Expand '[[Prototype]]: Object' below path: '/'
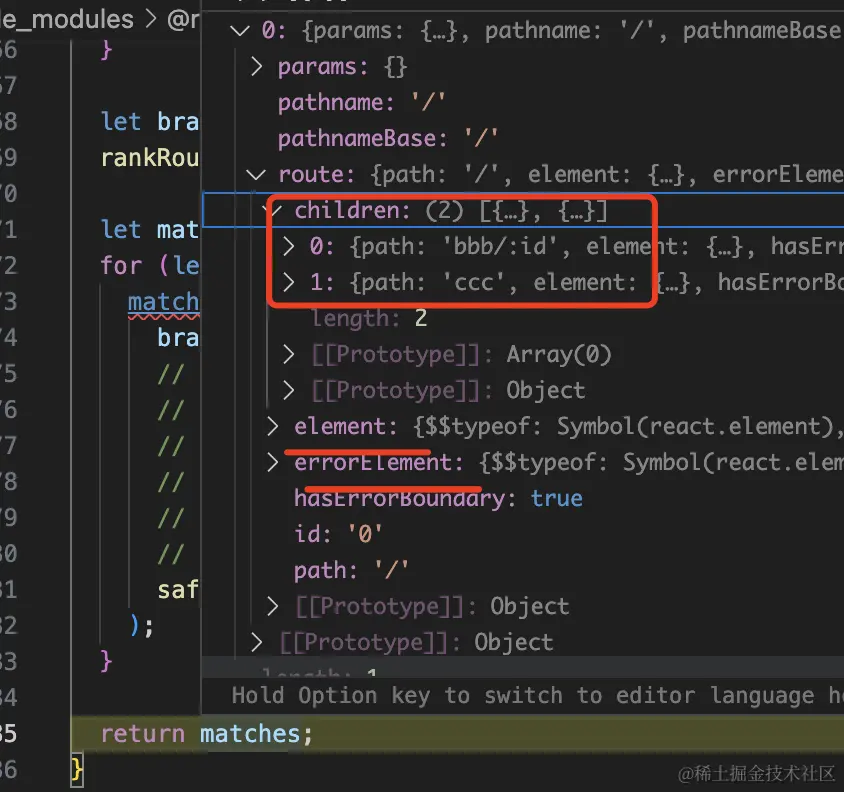This screenshot has height=792, width=844. click(x=272, y=606)
